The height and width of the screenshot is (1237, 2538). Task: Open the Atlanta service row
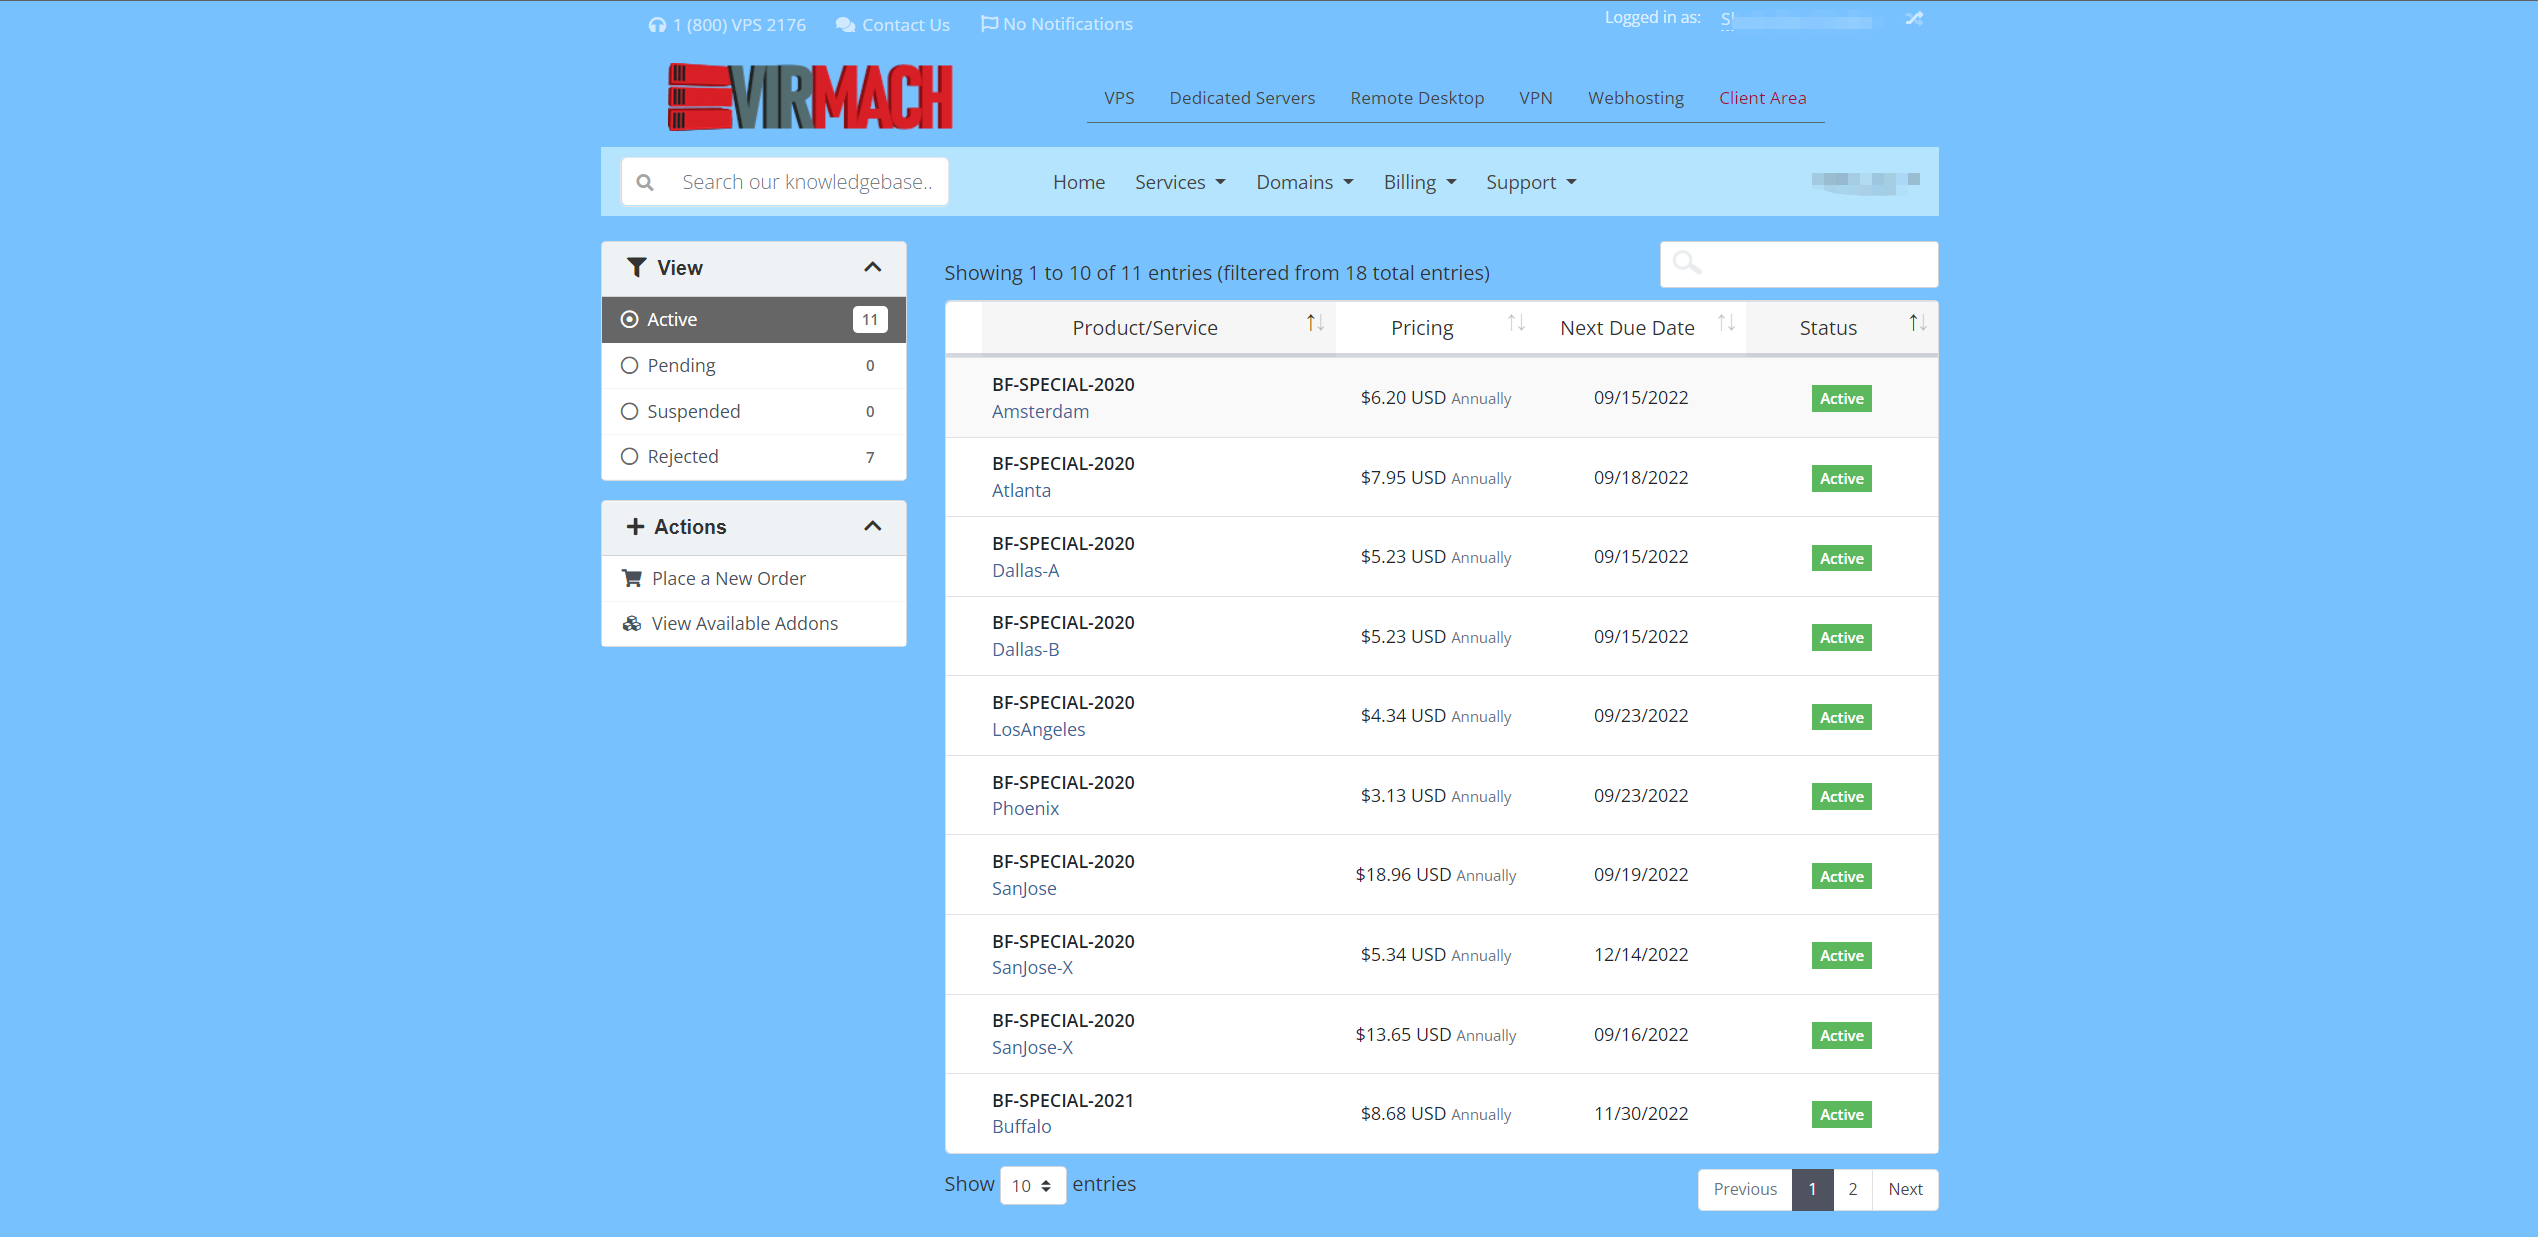1441,477
